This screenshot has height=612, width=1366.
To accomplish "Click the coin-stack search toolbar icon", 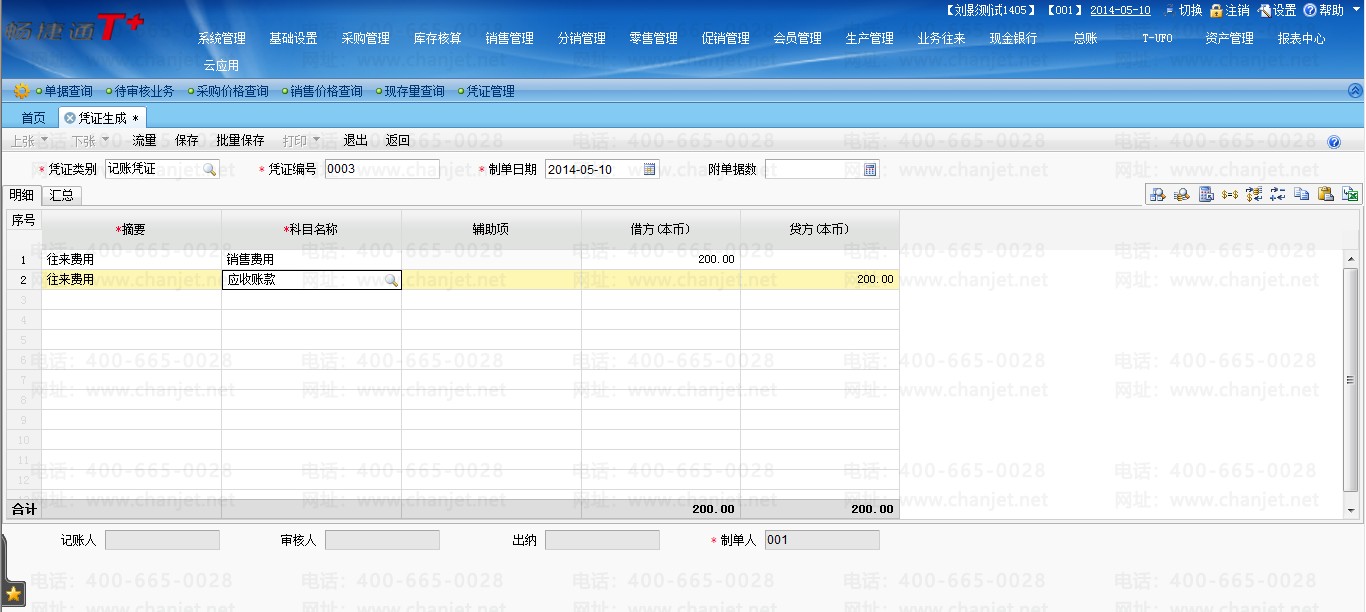I will [1181, 195].
